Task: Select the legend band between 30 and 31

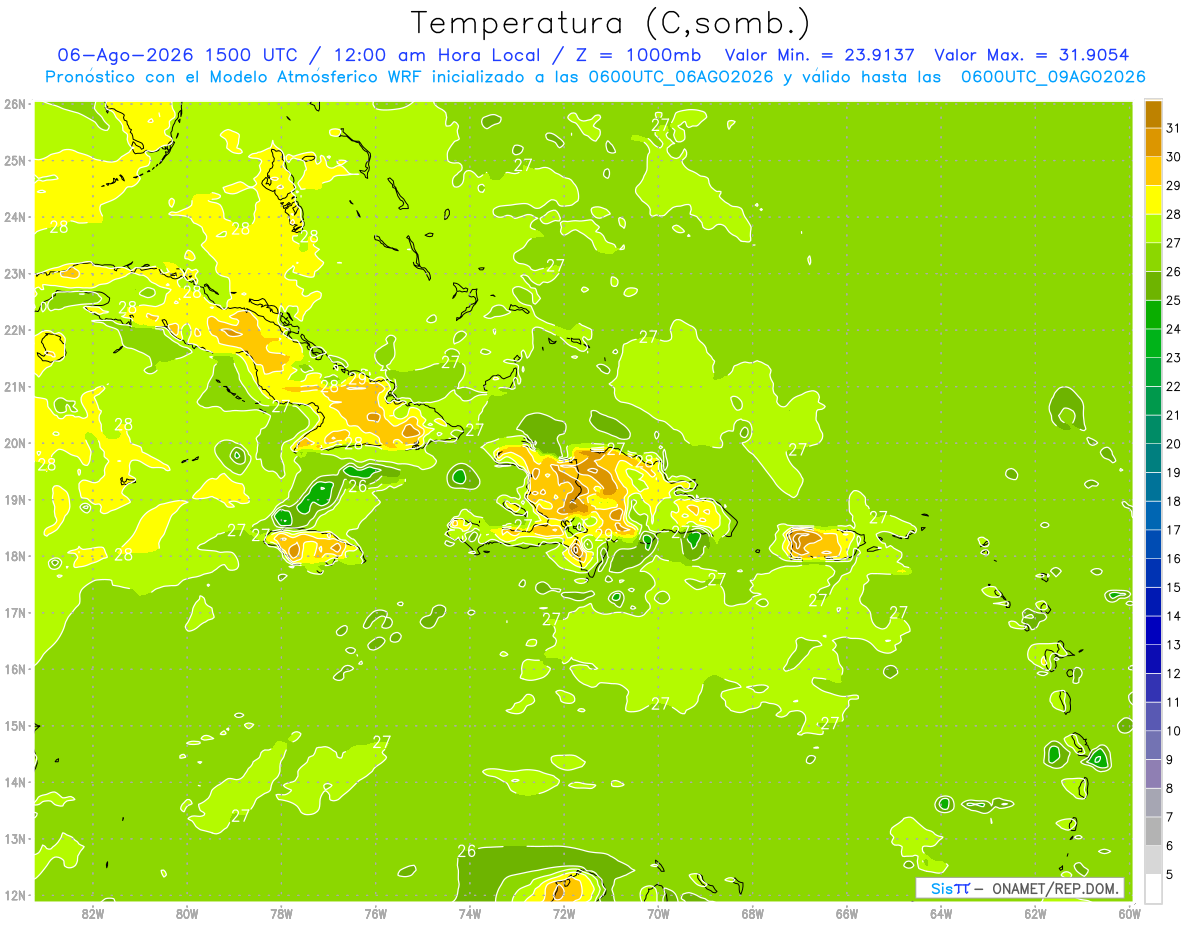Action: point(1153,143)
